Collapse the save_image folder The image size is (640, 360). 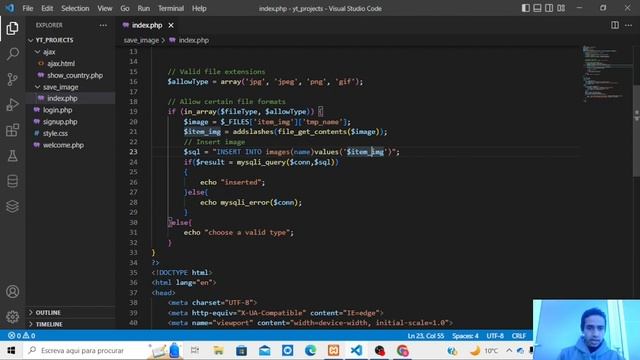click(x=60, y=87)
